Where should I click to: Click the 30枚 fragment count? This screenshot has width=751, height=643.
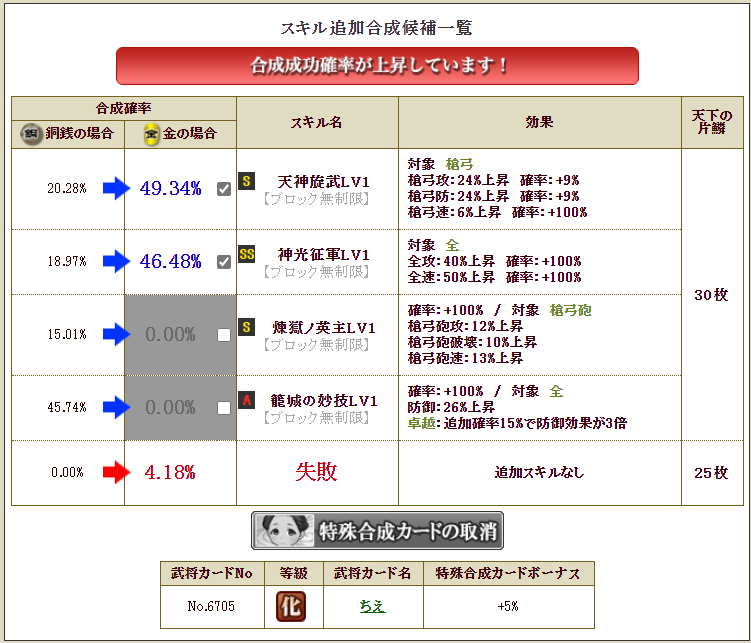click(x=711, y=295)
